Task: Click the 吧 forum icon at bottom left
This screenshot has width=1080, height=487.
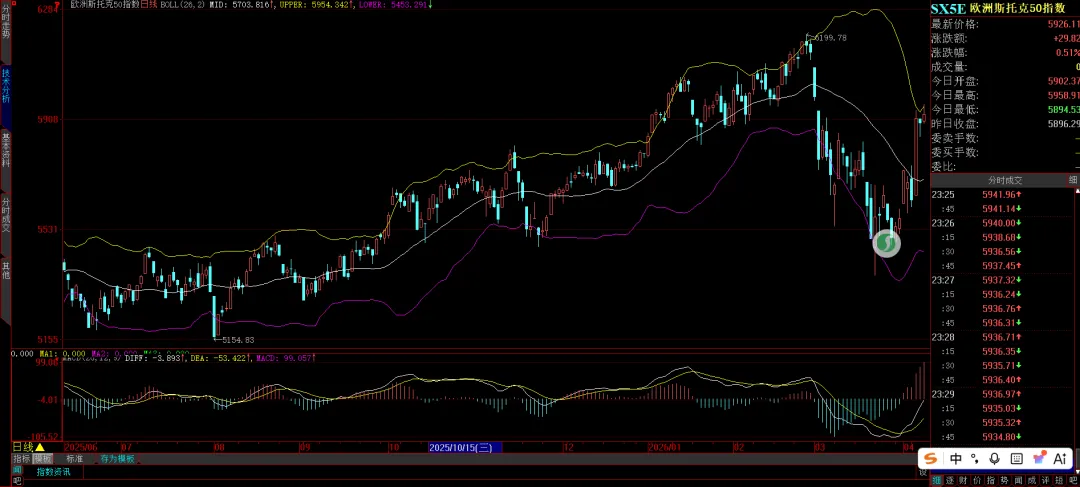Action: tap(18, 481)
